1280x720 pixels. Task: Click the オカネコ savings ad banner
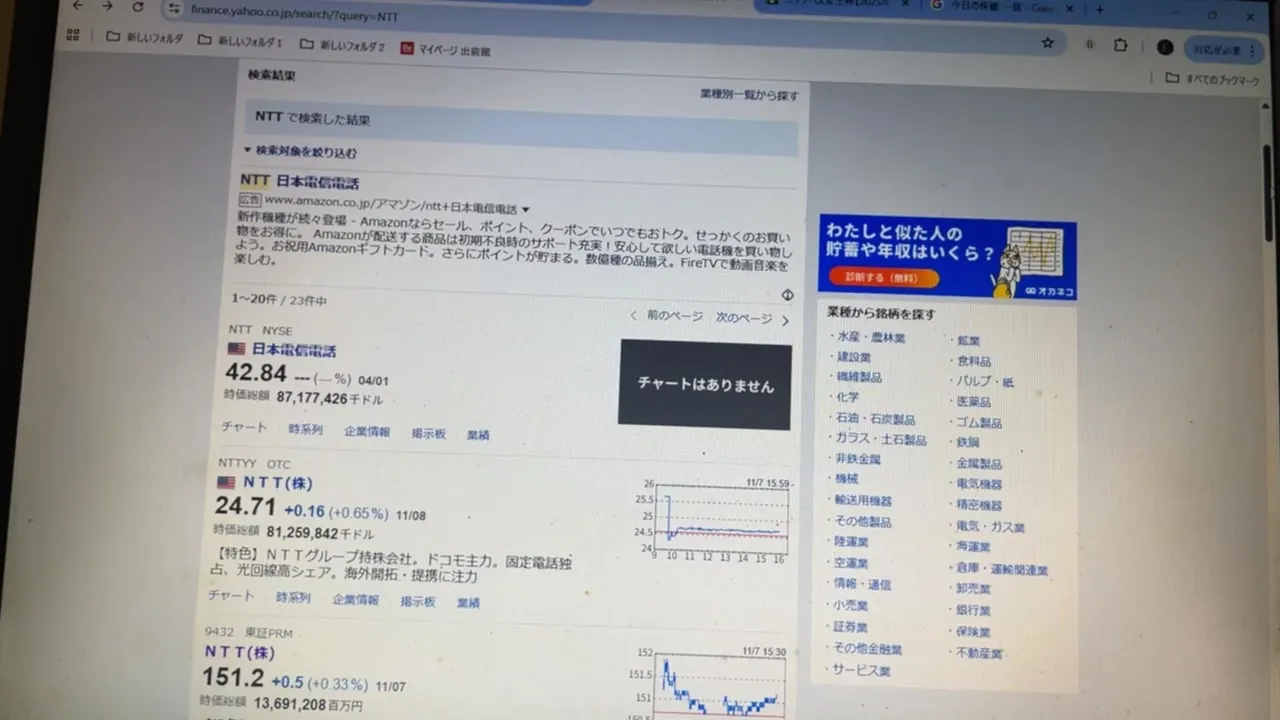[947, 259]
